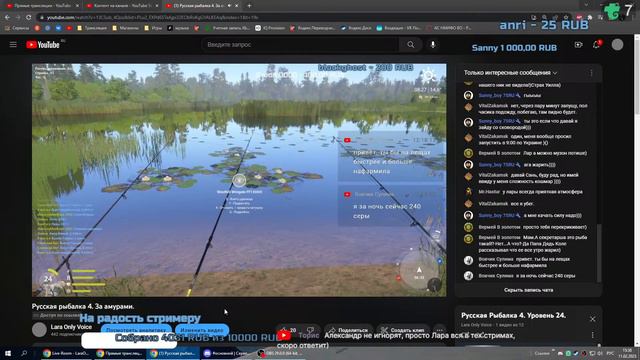Open more actions (three dots) under video

(x=439, y=330)
